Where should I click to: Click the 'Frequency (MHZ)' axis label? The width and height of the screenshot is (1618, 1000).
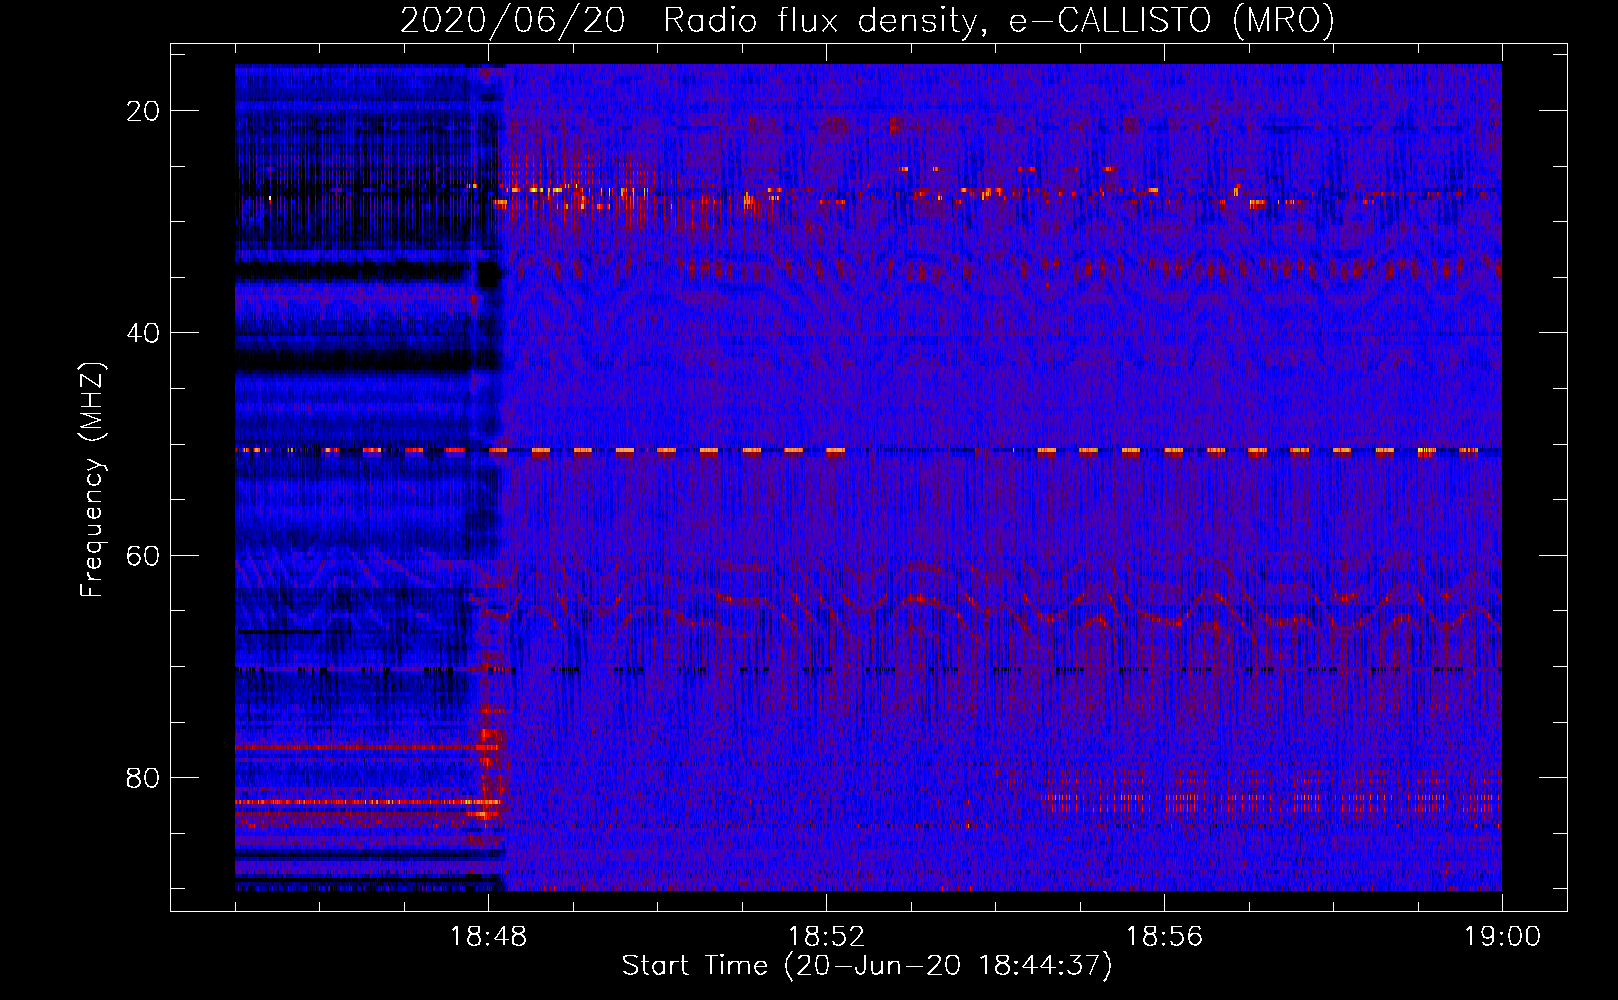[x=92, y=480]
